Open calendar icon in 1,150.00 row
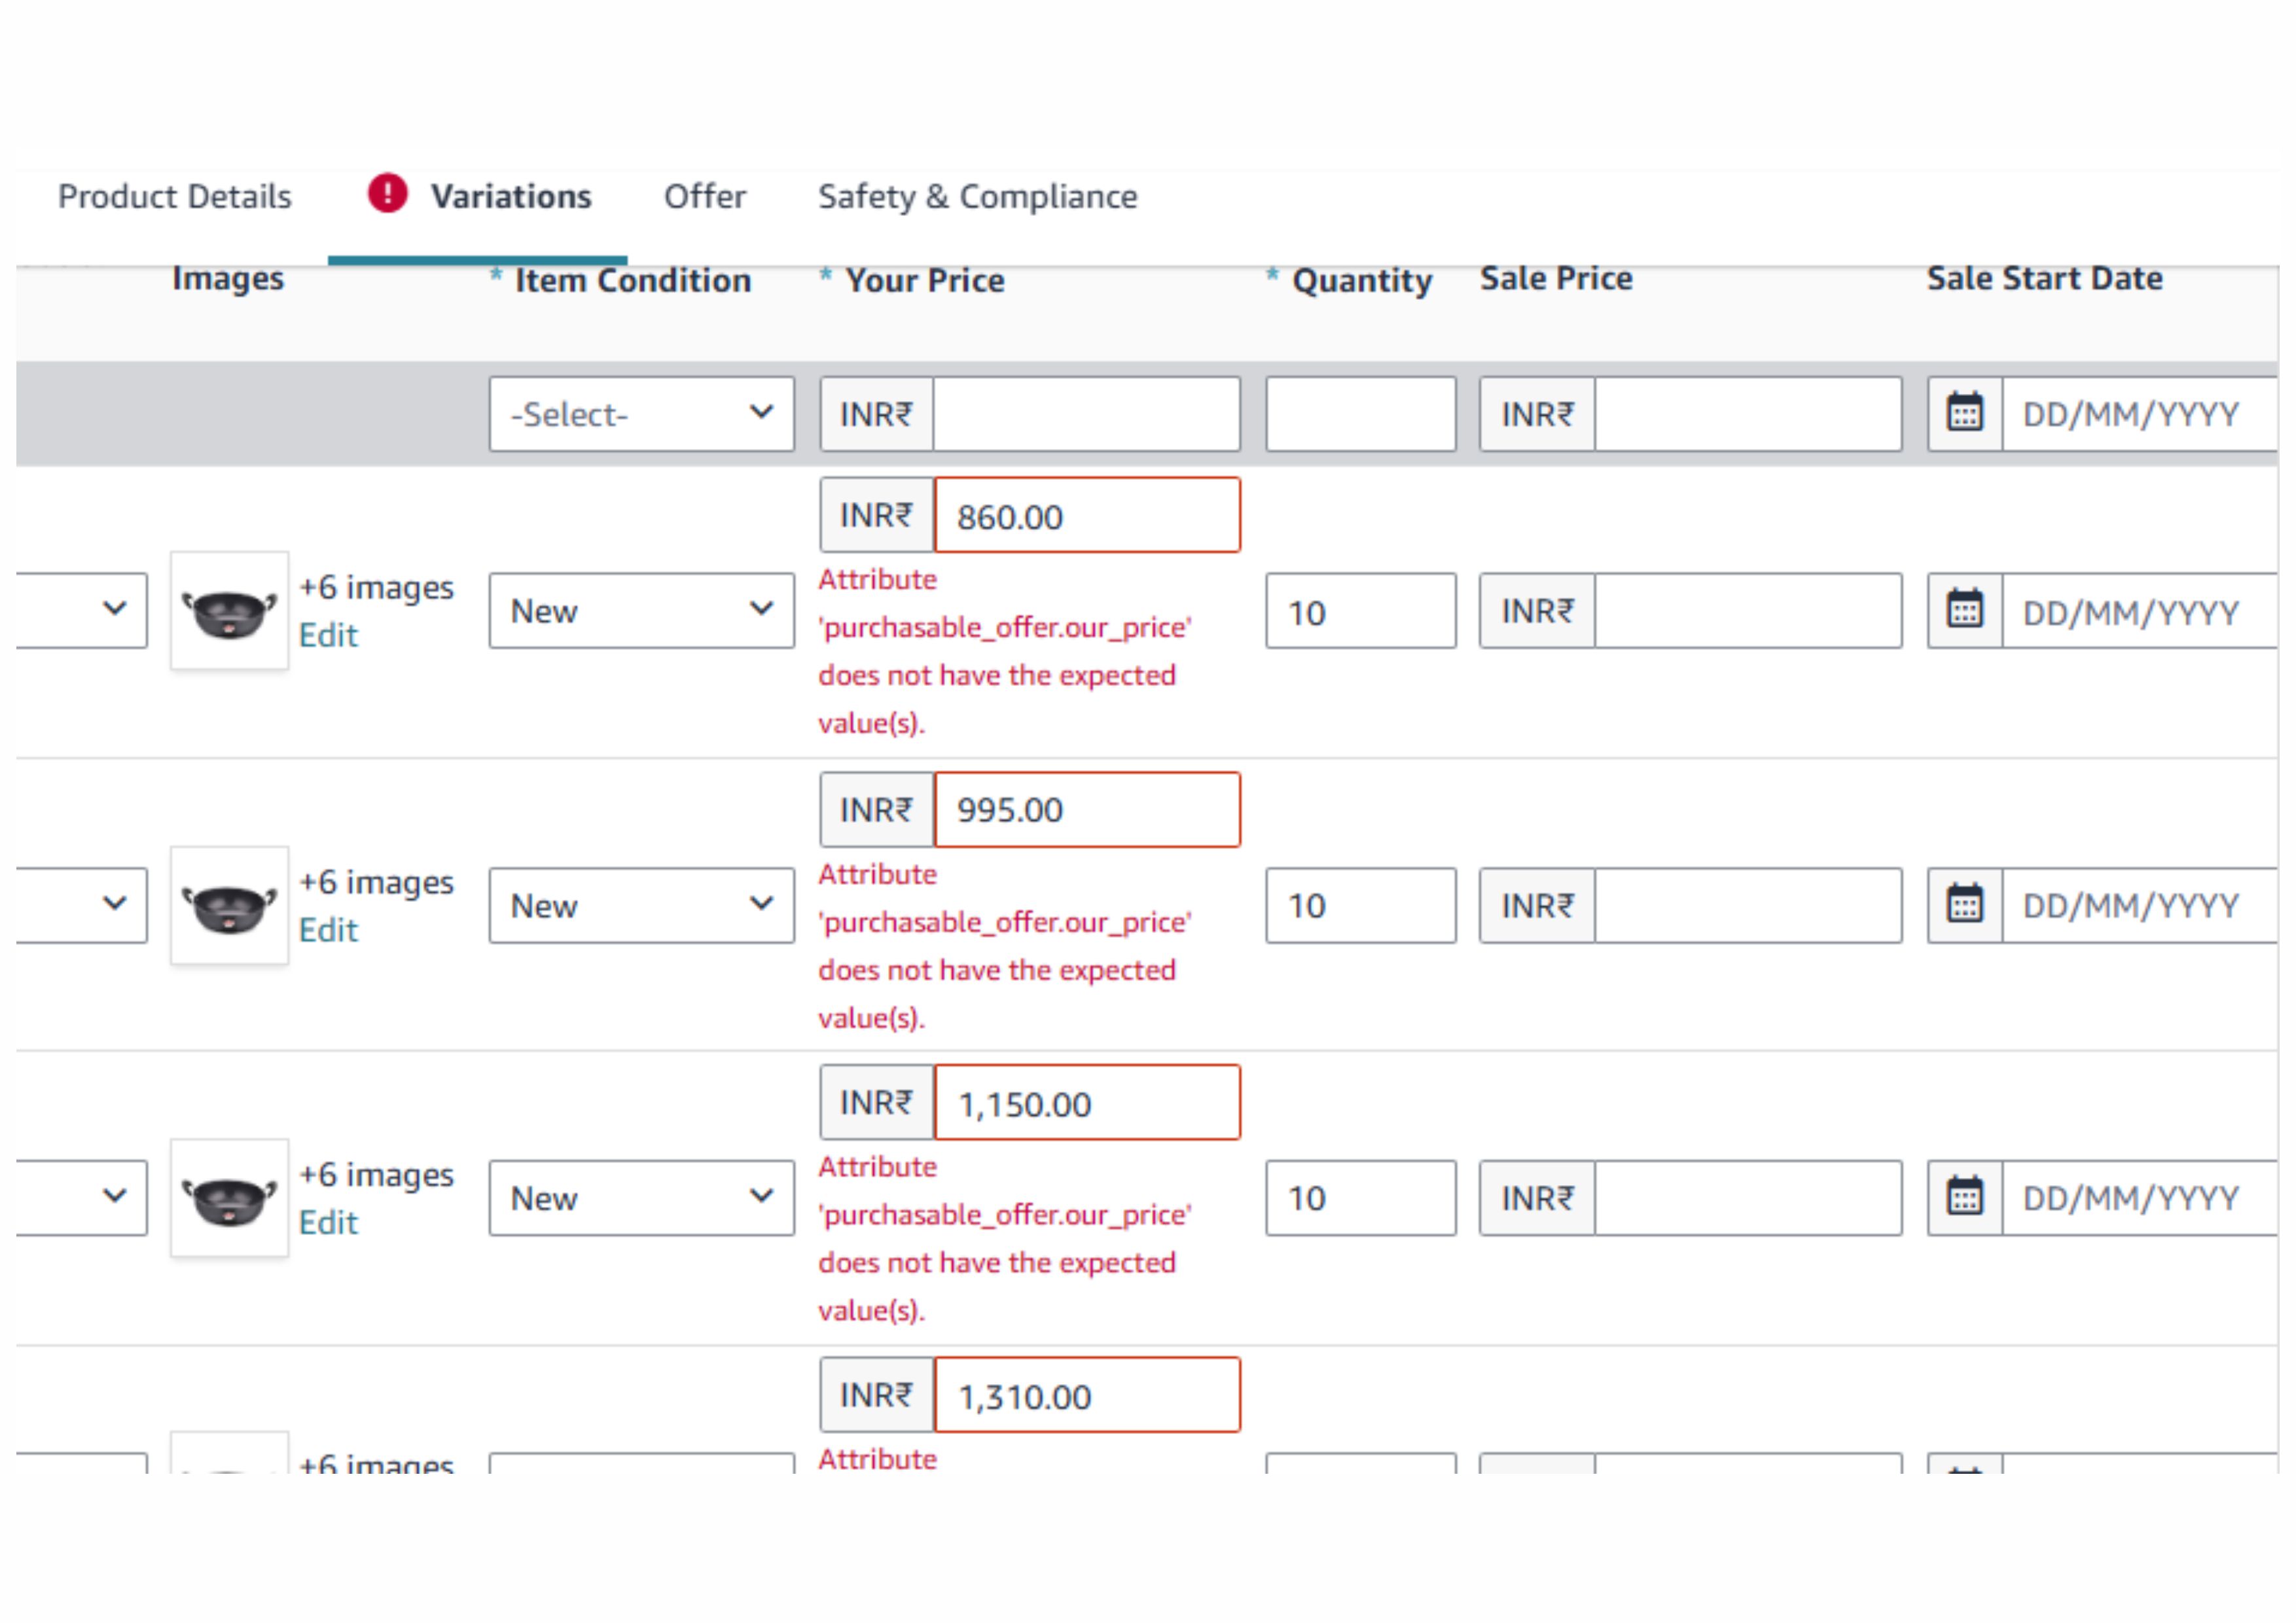 tap(1965, 1198)
